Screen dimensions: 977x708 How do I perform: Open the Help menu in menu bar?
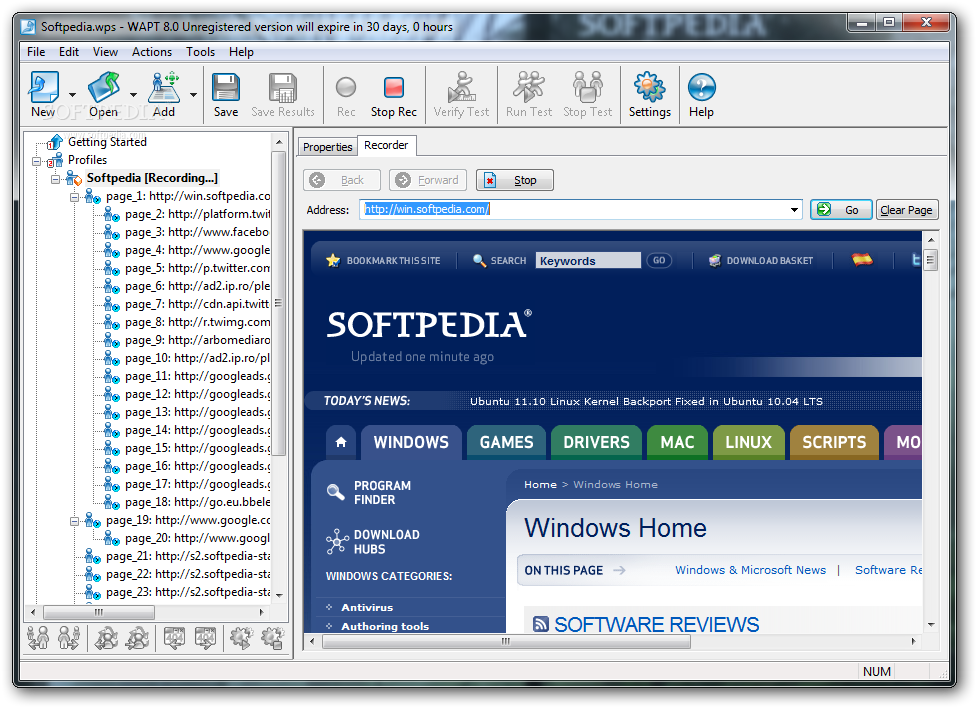241,52
